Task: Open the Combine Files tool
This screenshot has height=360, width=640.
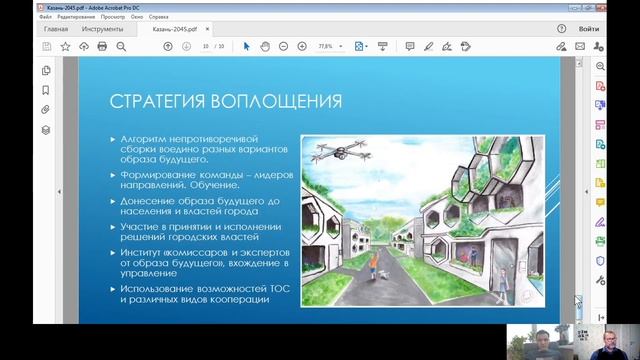Action: tap(600, 105)
